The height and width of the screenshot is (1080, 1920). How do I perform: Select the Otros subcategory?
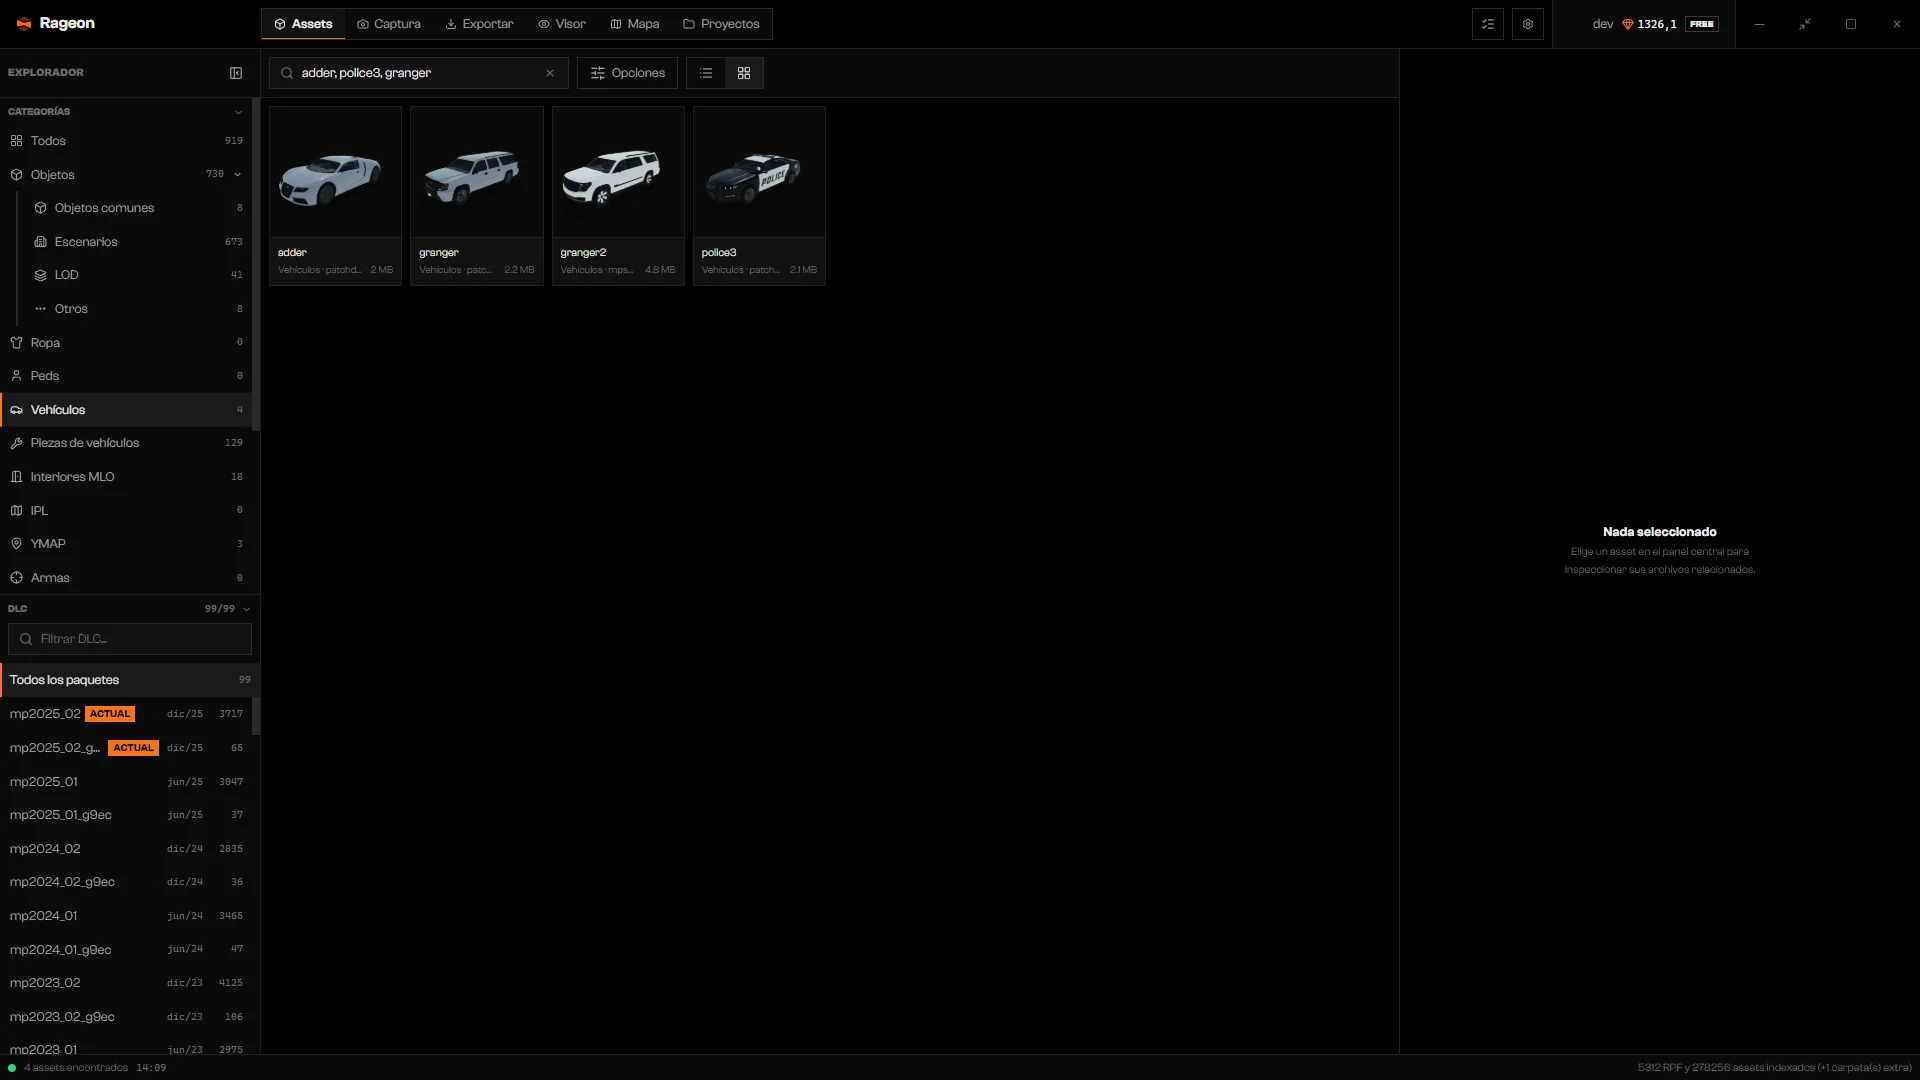point(138,309)
